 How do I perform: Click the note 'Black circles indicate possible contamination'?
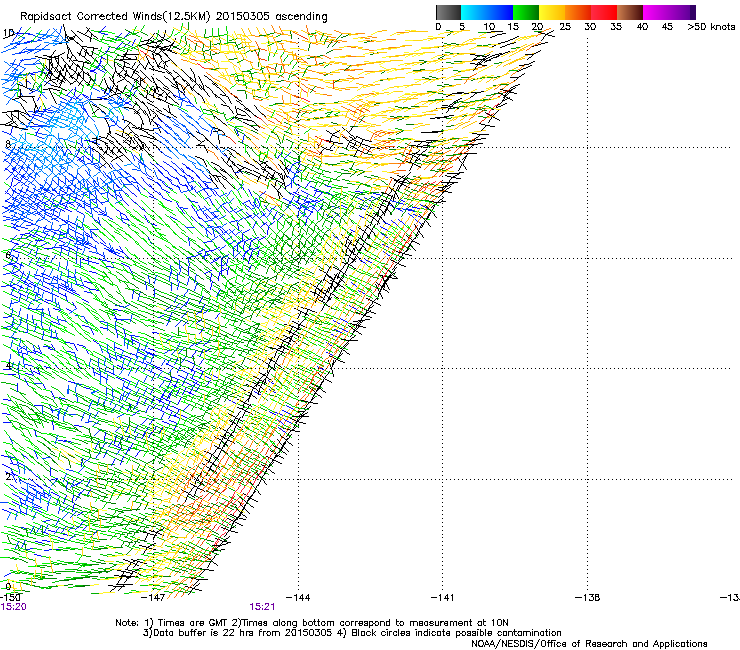point(456,633)
